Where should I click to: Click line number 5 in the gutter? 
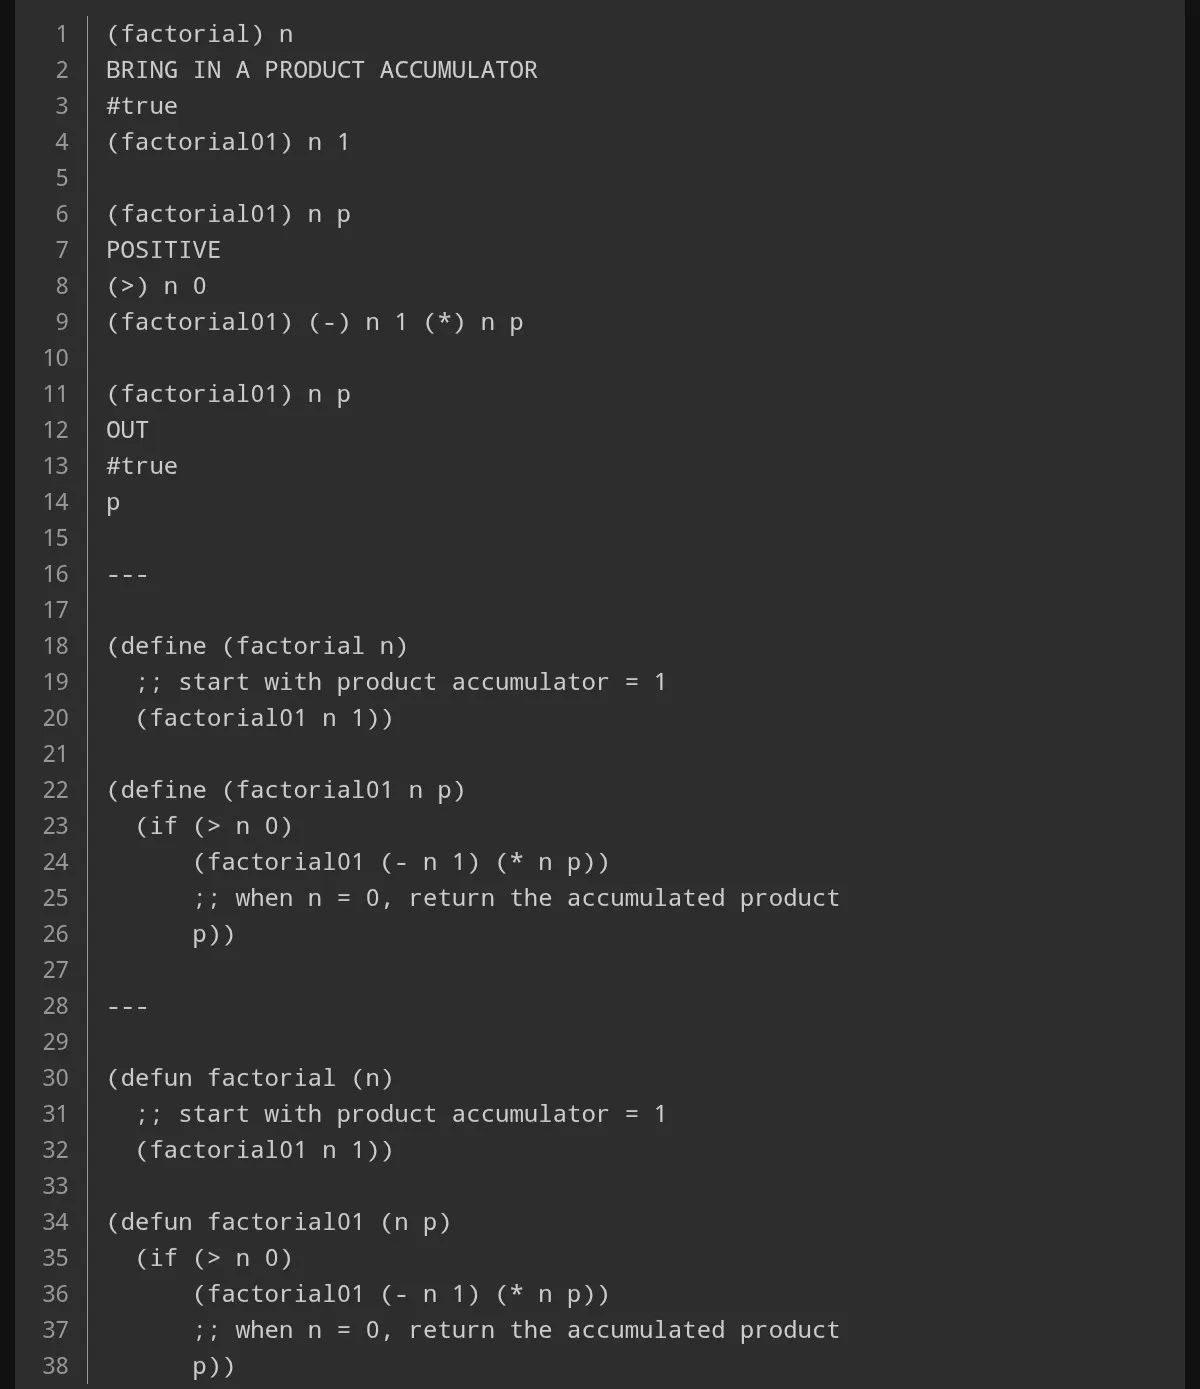(x=61, y=178)
